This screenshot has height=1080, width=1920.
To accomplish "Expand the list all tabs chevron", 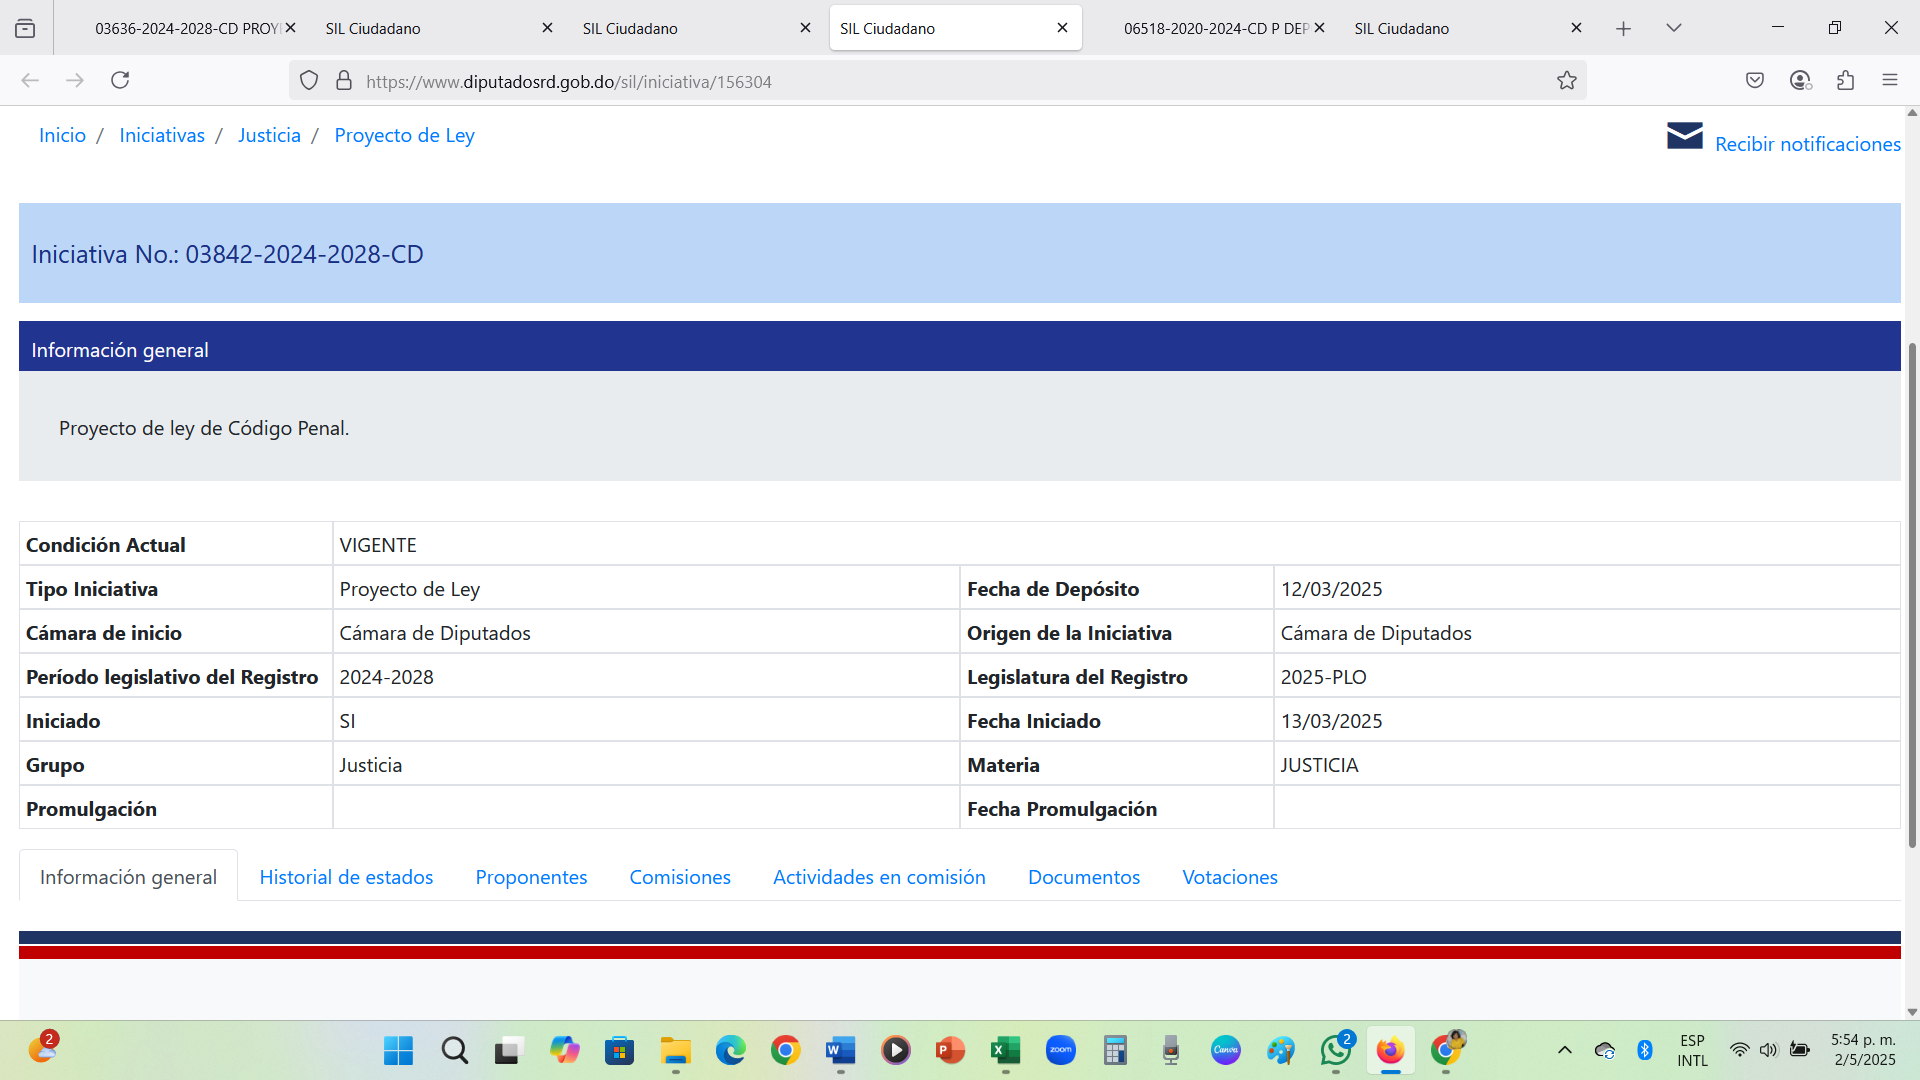I will coord(1673,28).
